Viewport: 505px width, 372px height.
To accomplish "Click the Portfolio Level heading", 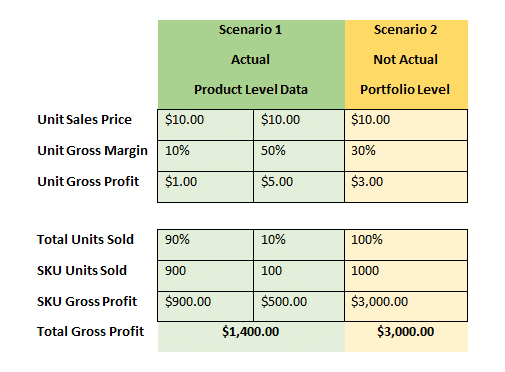I will (405, 89).
